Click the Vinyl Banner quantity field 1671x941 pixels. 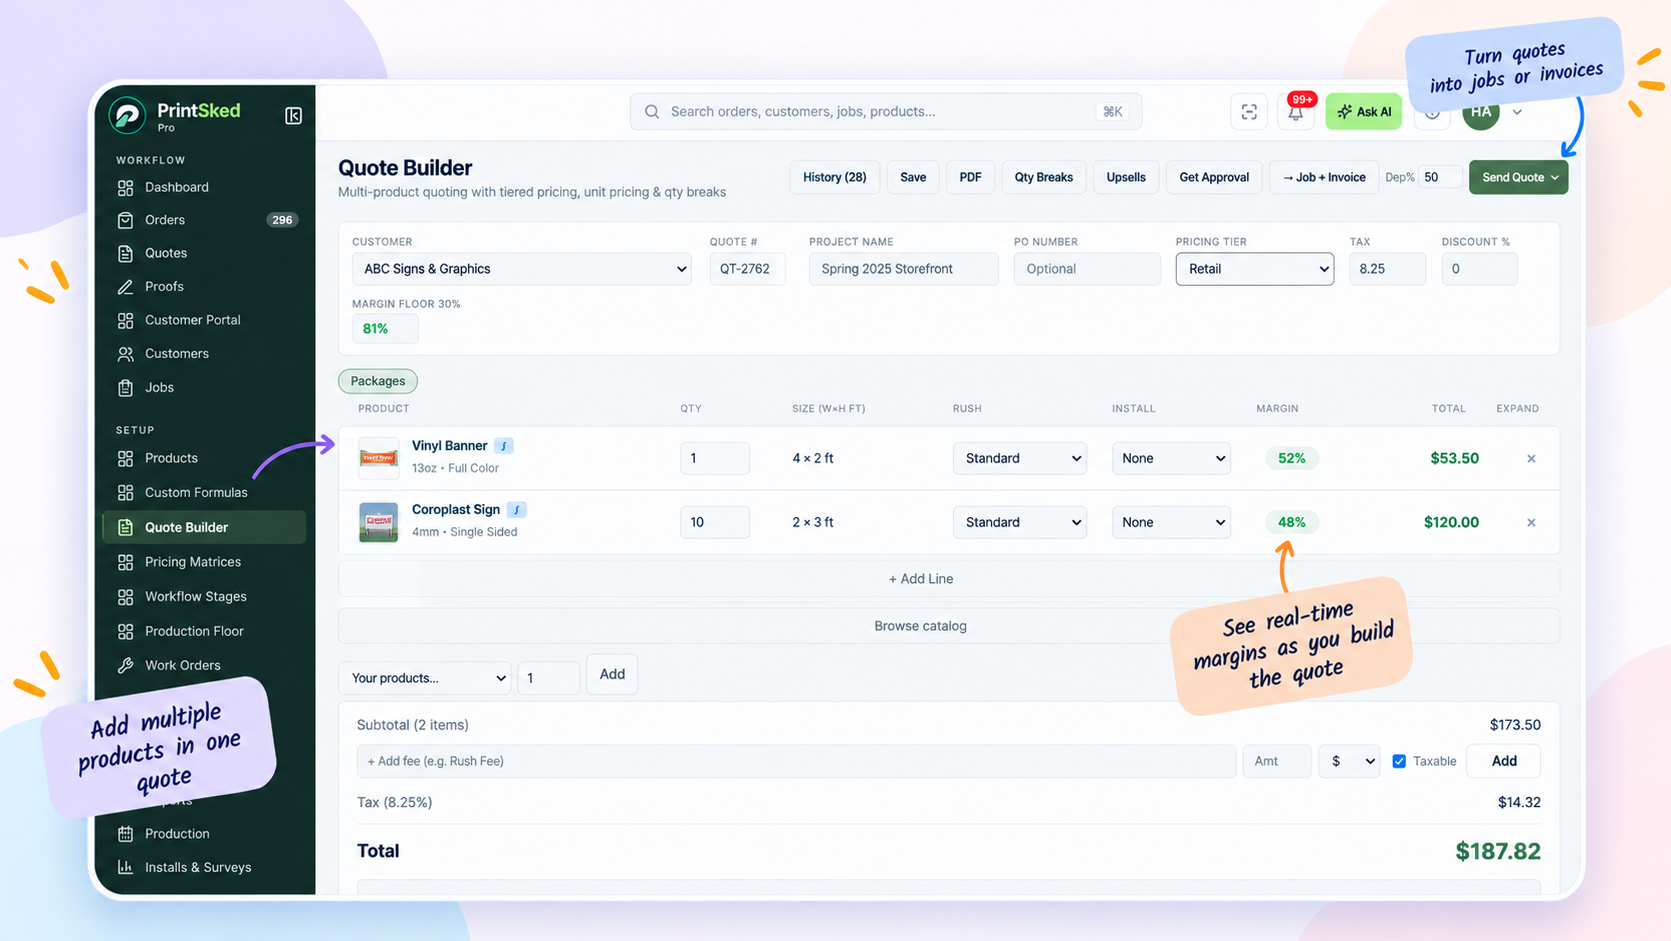point(714,459)
